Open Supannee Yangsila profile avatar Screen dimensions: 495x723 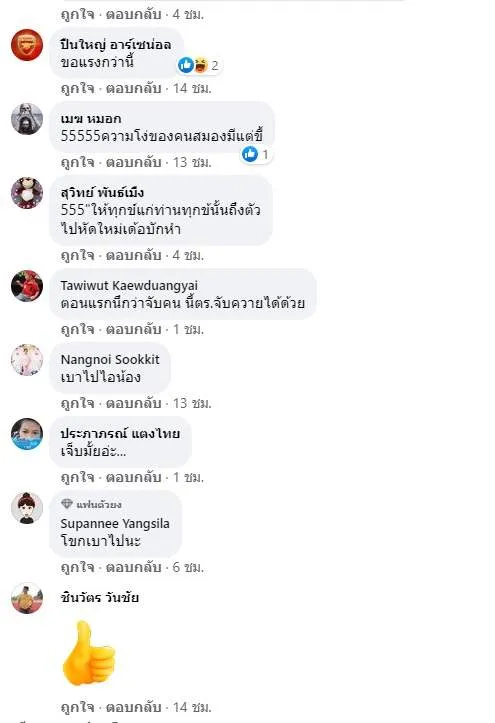click(x=27, y=508)
